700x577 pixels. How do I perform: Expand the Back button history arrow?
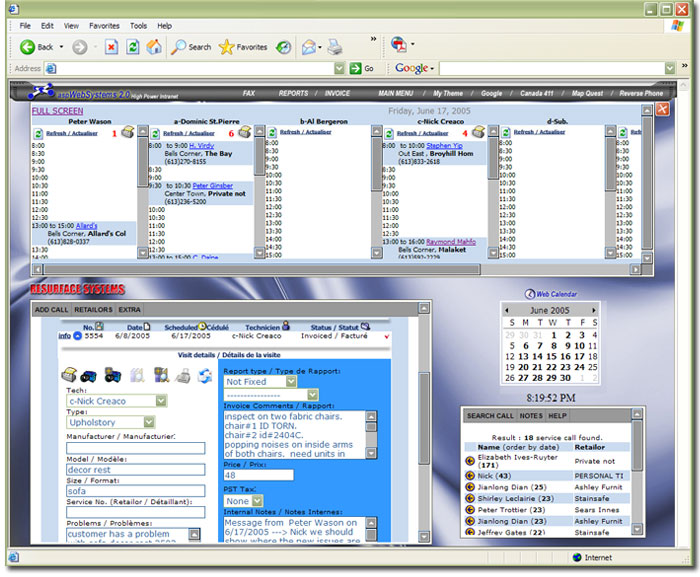61,47
